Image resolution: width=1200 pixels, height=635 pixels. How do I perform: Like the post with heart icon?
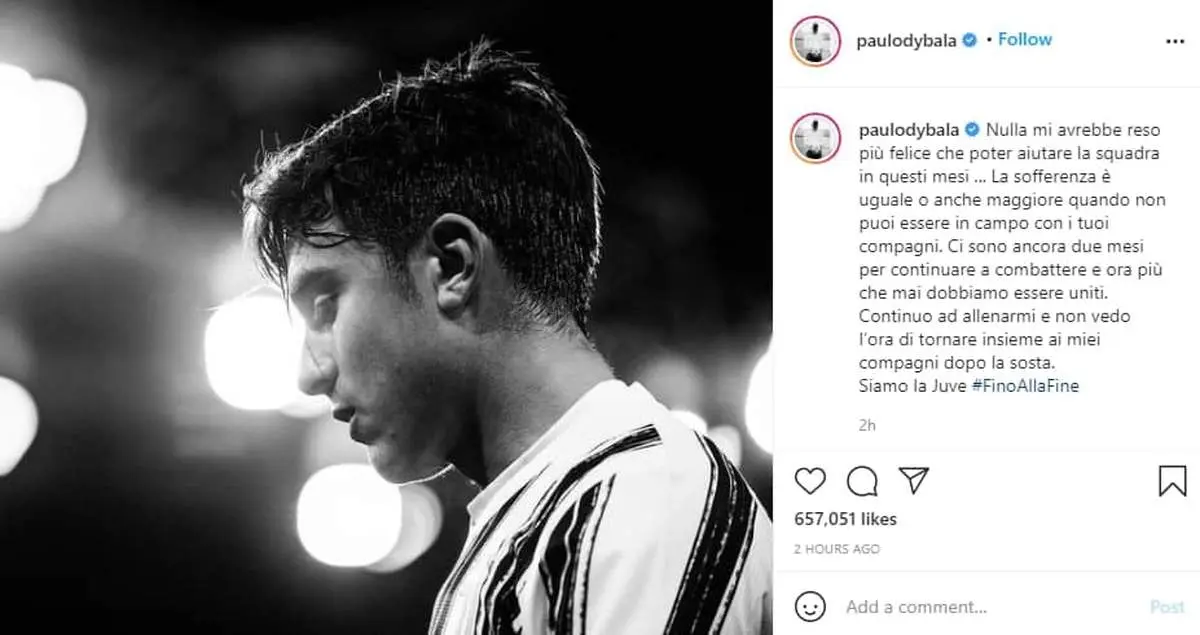(810, 481)
